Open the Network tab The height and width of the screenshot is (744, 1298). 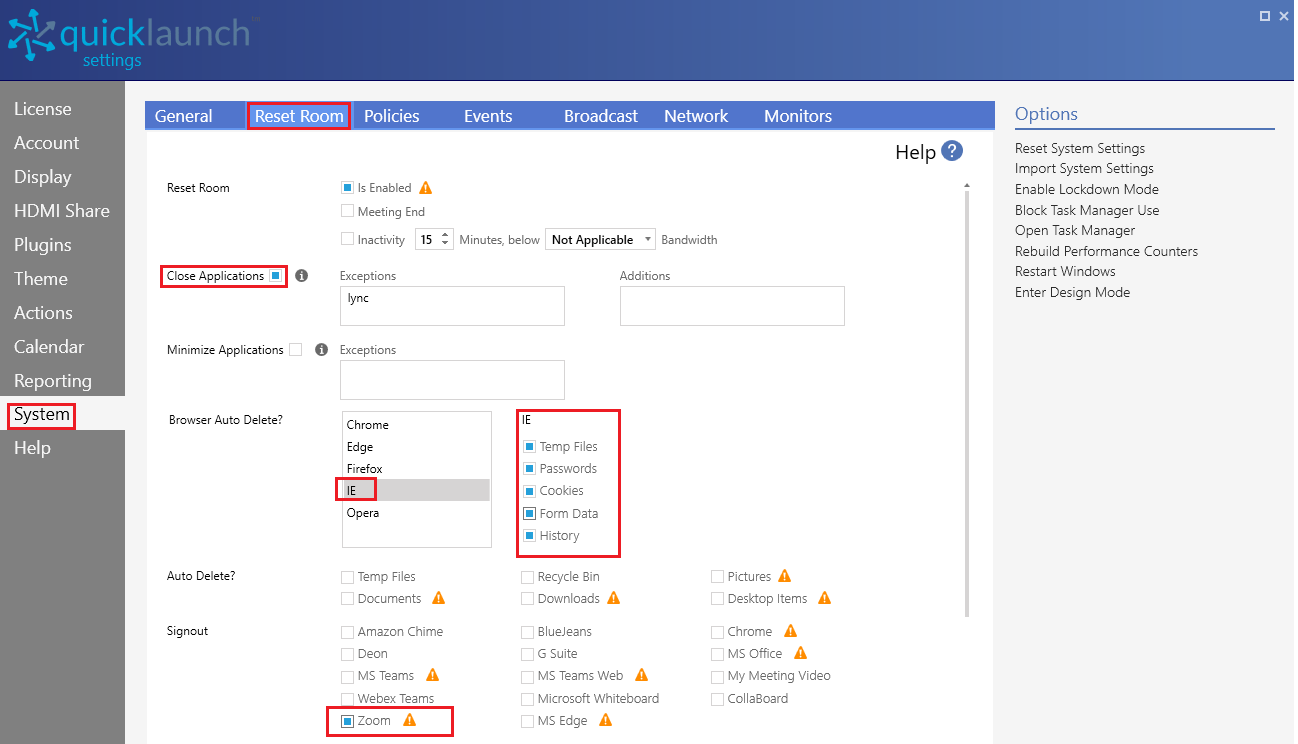(696, 116)
